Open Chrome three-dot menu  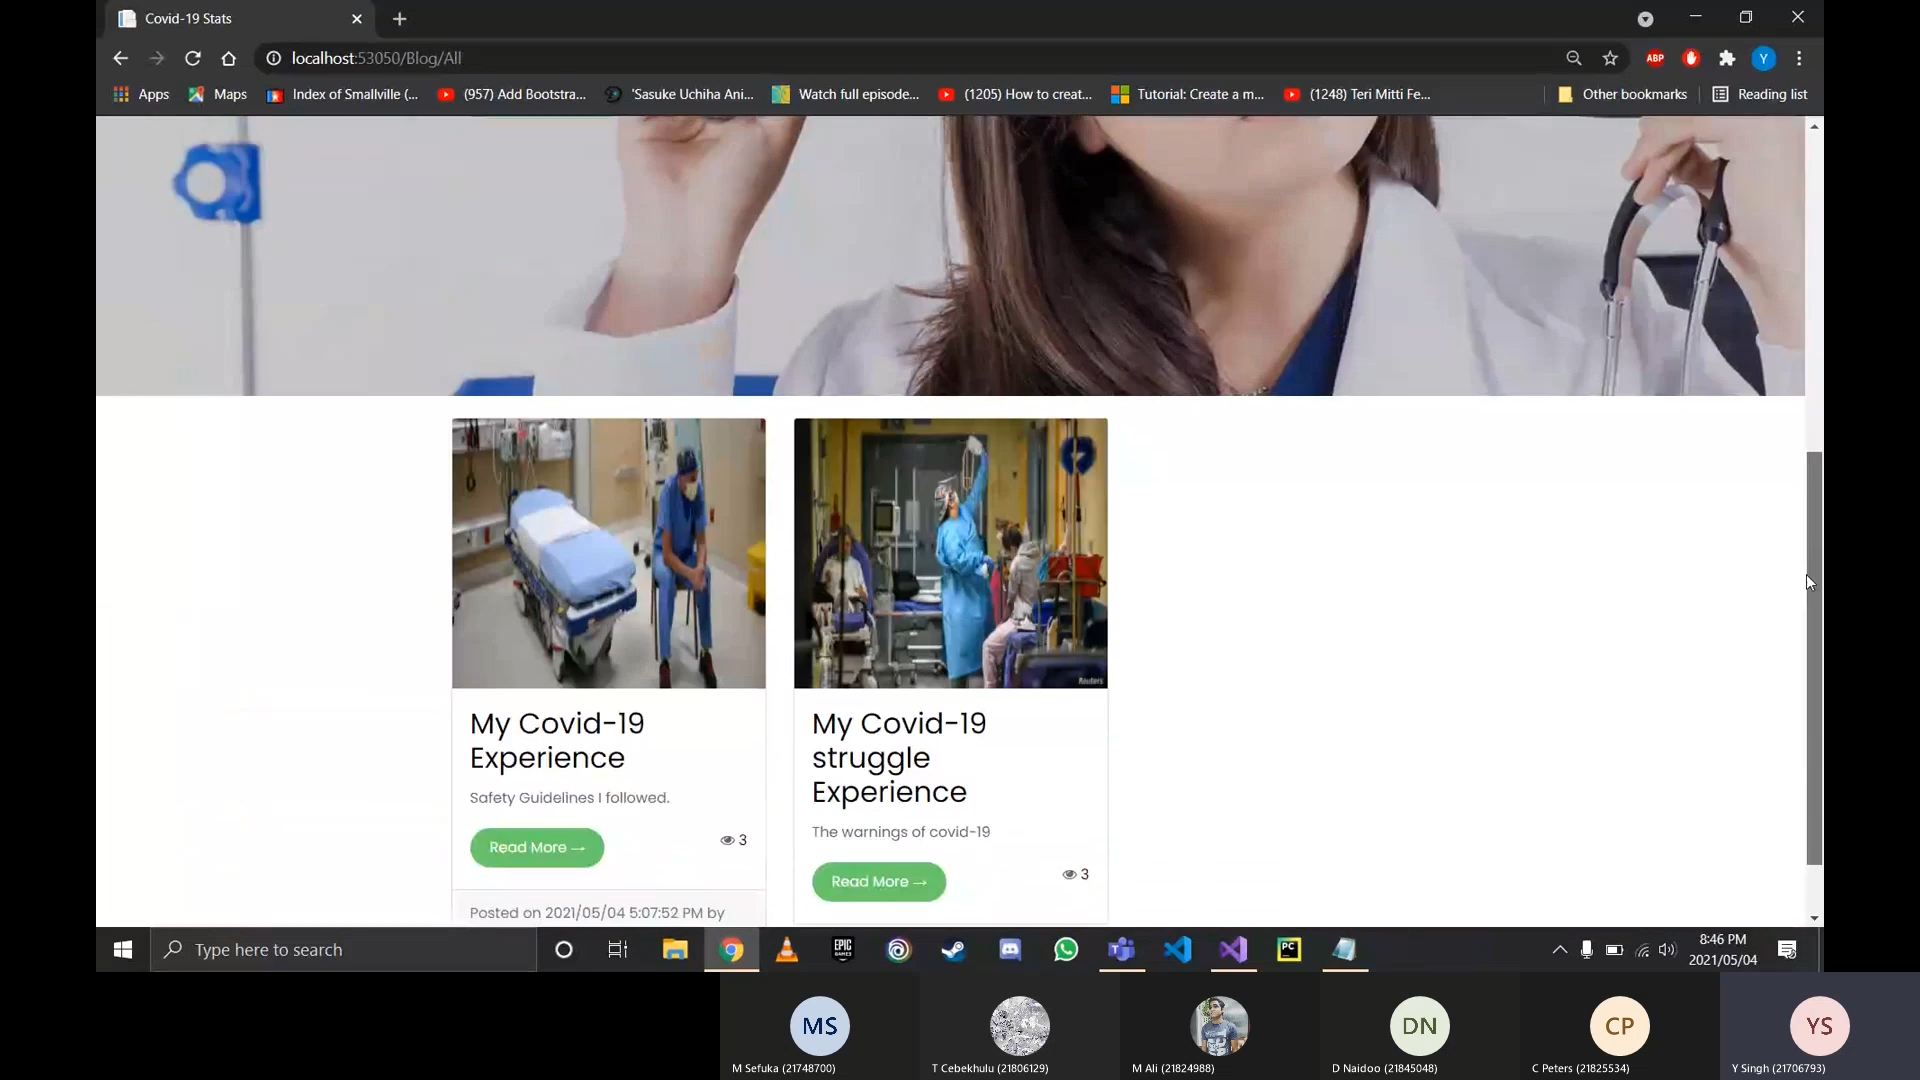tap(1799, 58)
